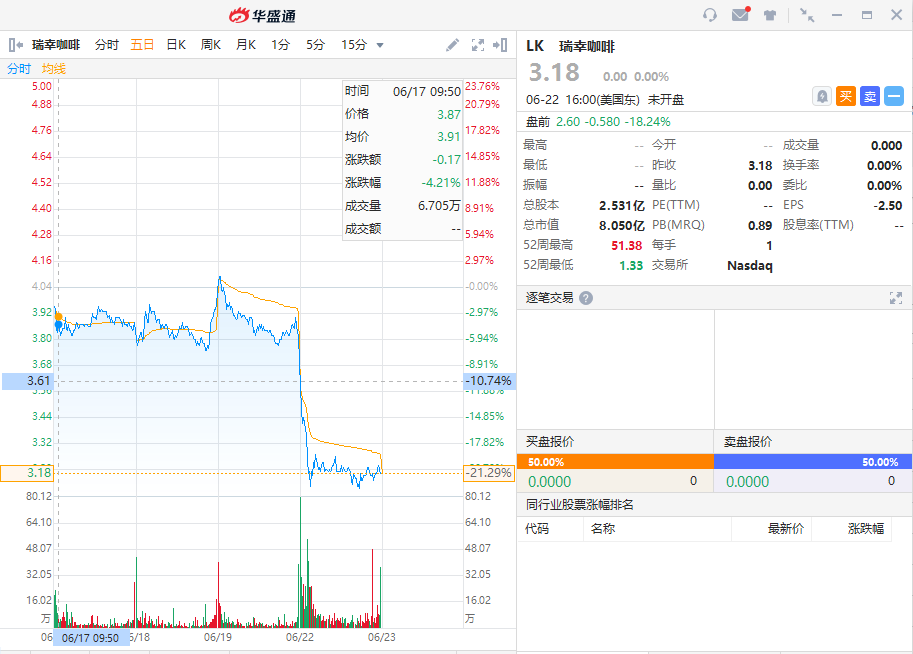Switch to 1分 chart tab

pyautogui.click(x=280, y=45)
